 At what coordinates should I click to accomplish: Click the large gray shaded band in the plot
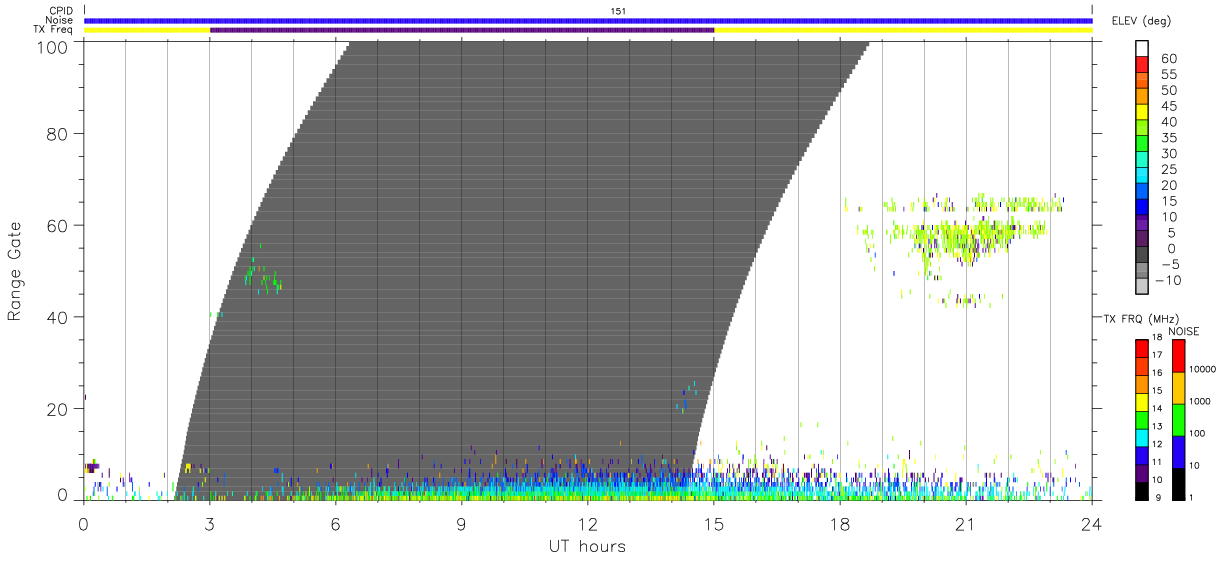pos(520,270)
